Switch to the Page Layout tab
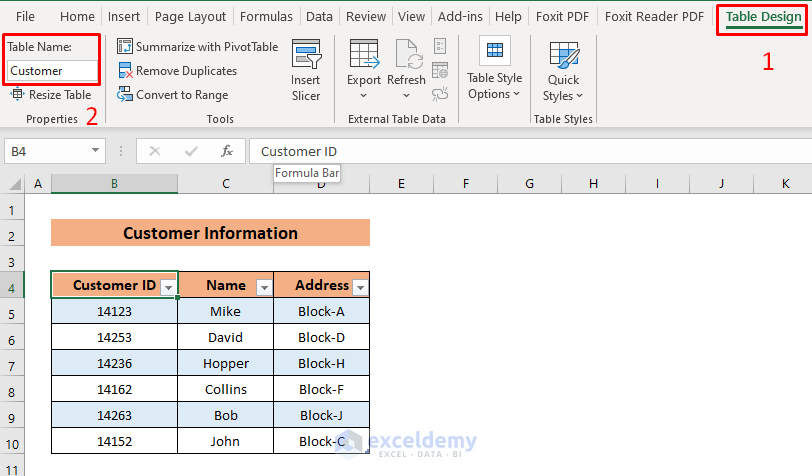Image resolution: width=812 pixels, height=476 pixels. point(190,17)
